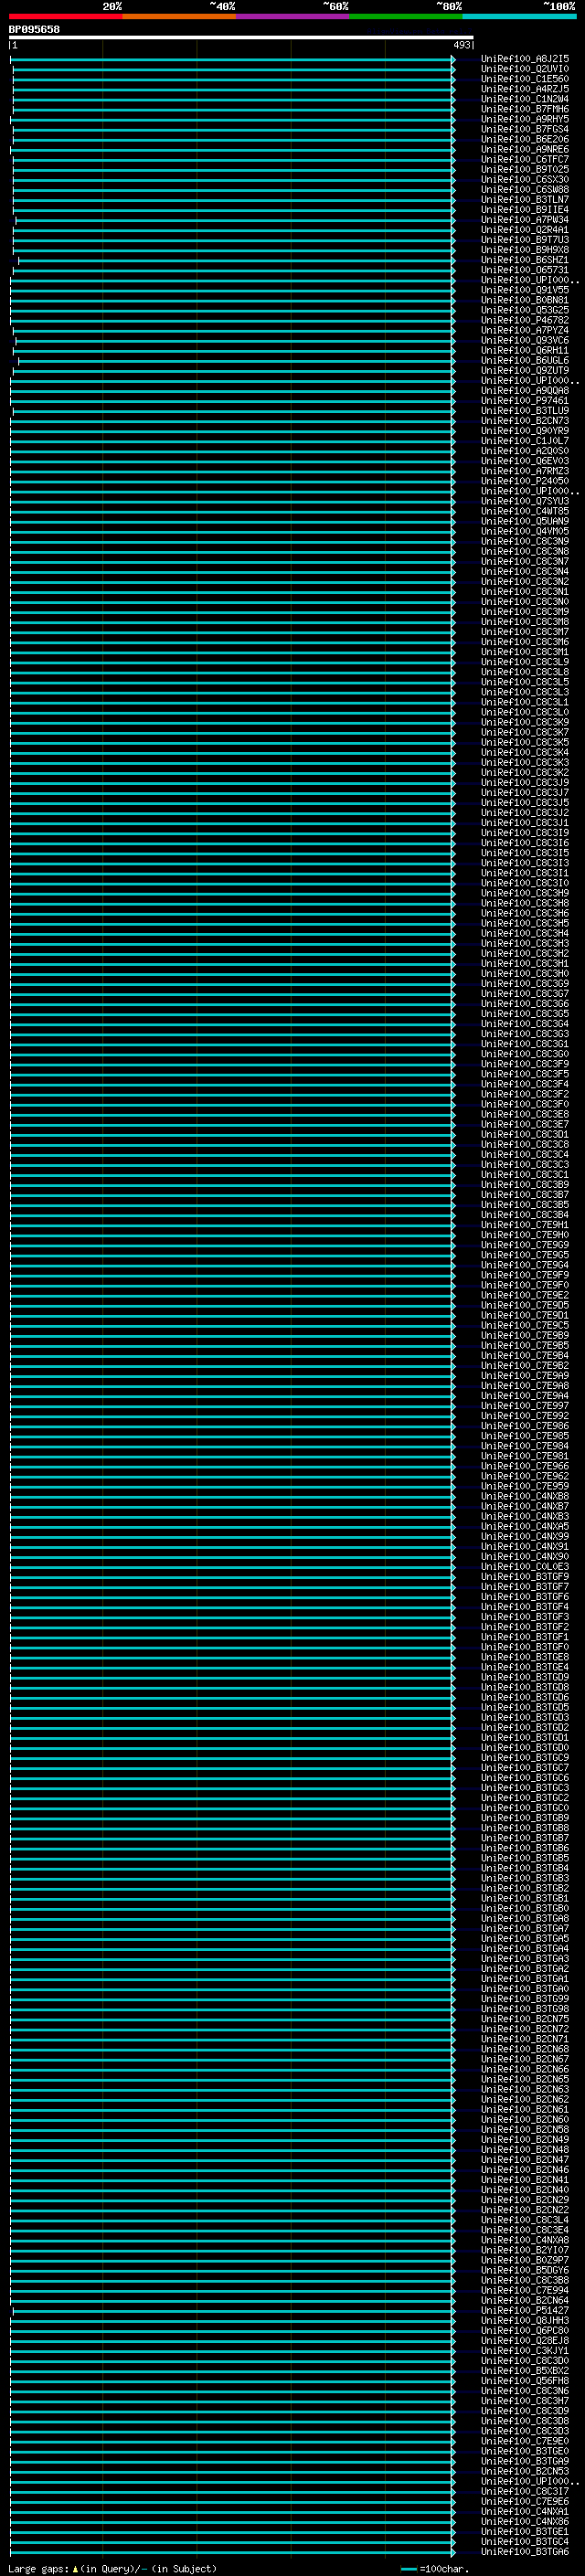Select hit UniRef100_Q56FH8
Viewport: 585px width, 2576px height.
point(525,2381)
